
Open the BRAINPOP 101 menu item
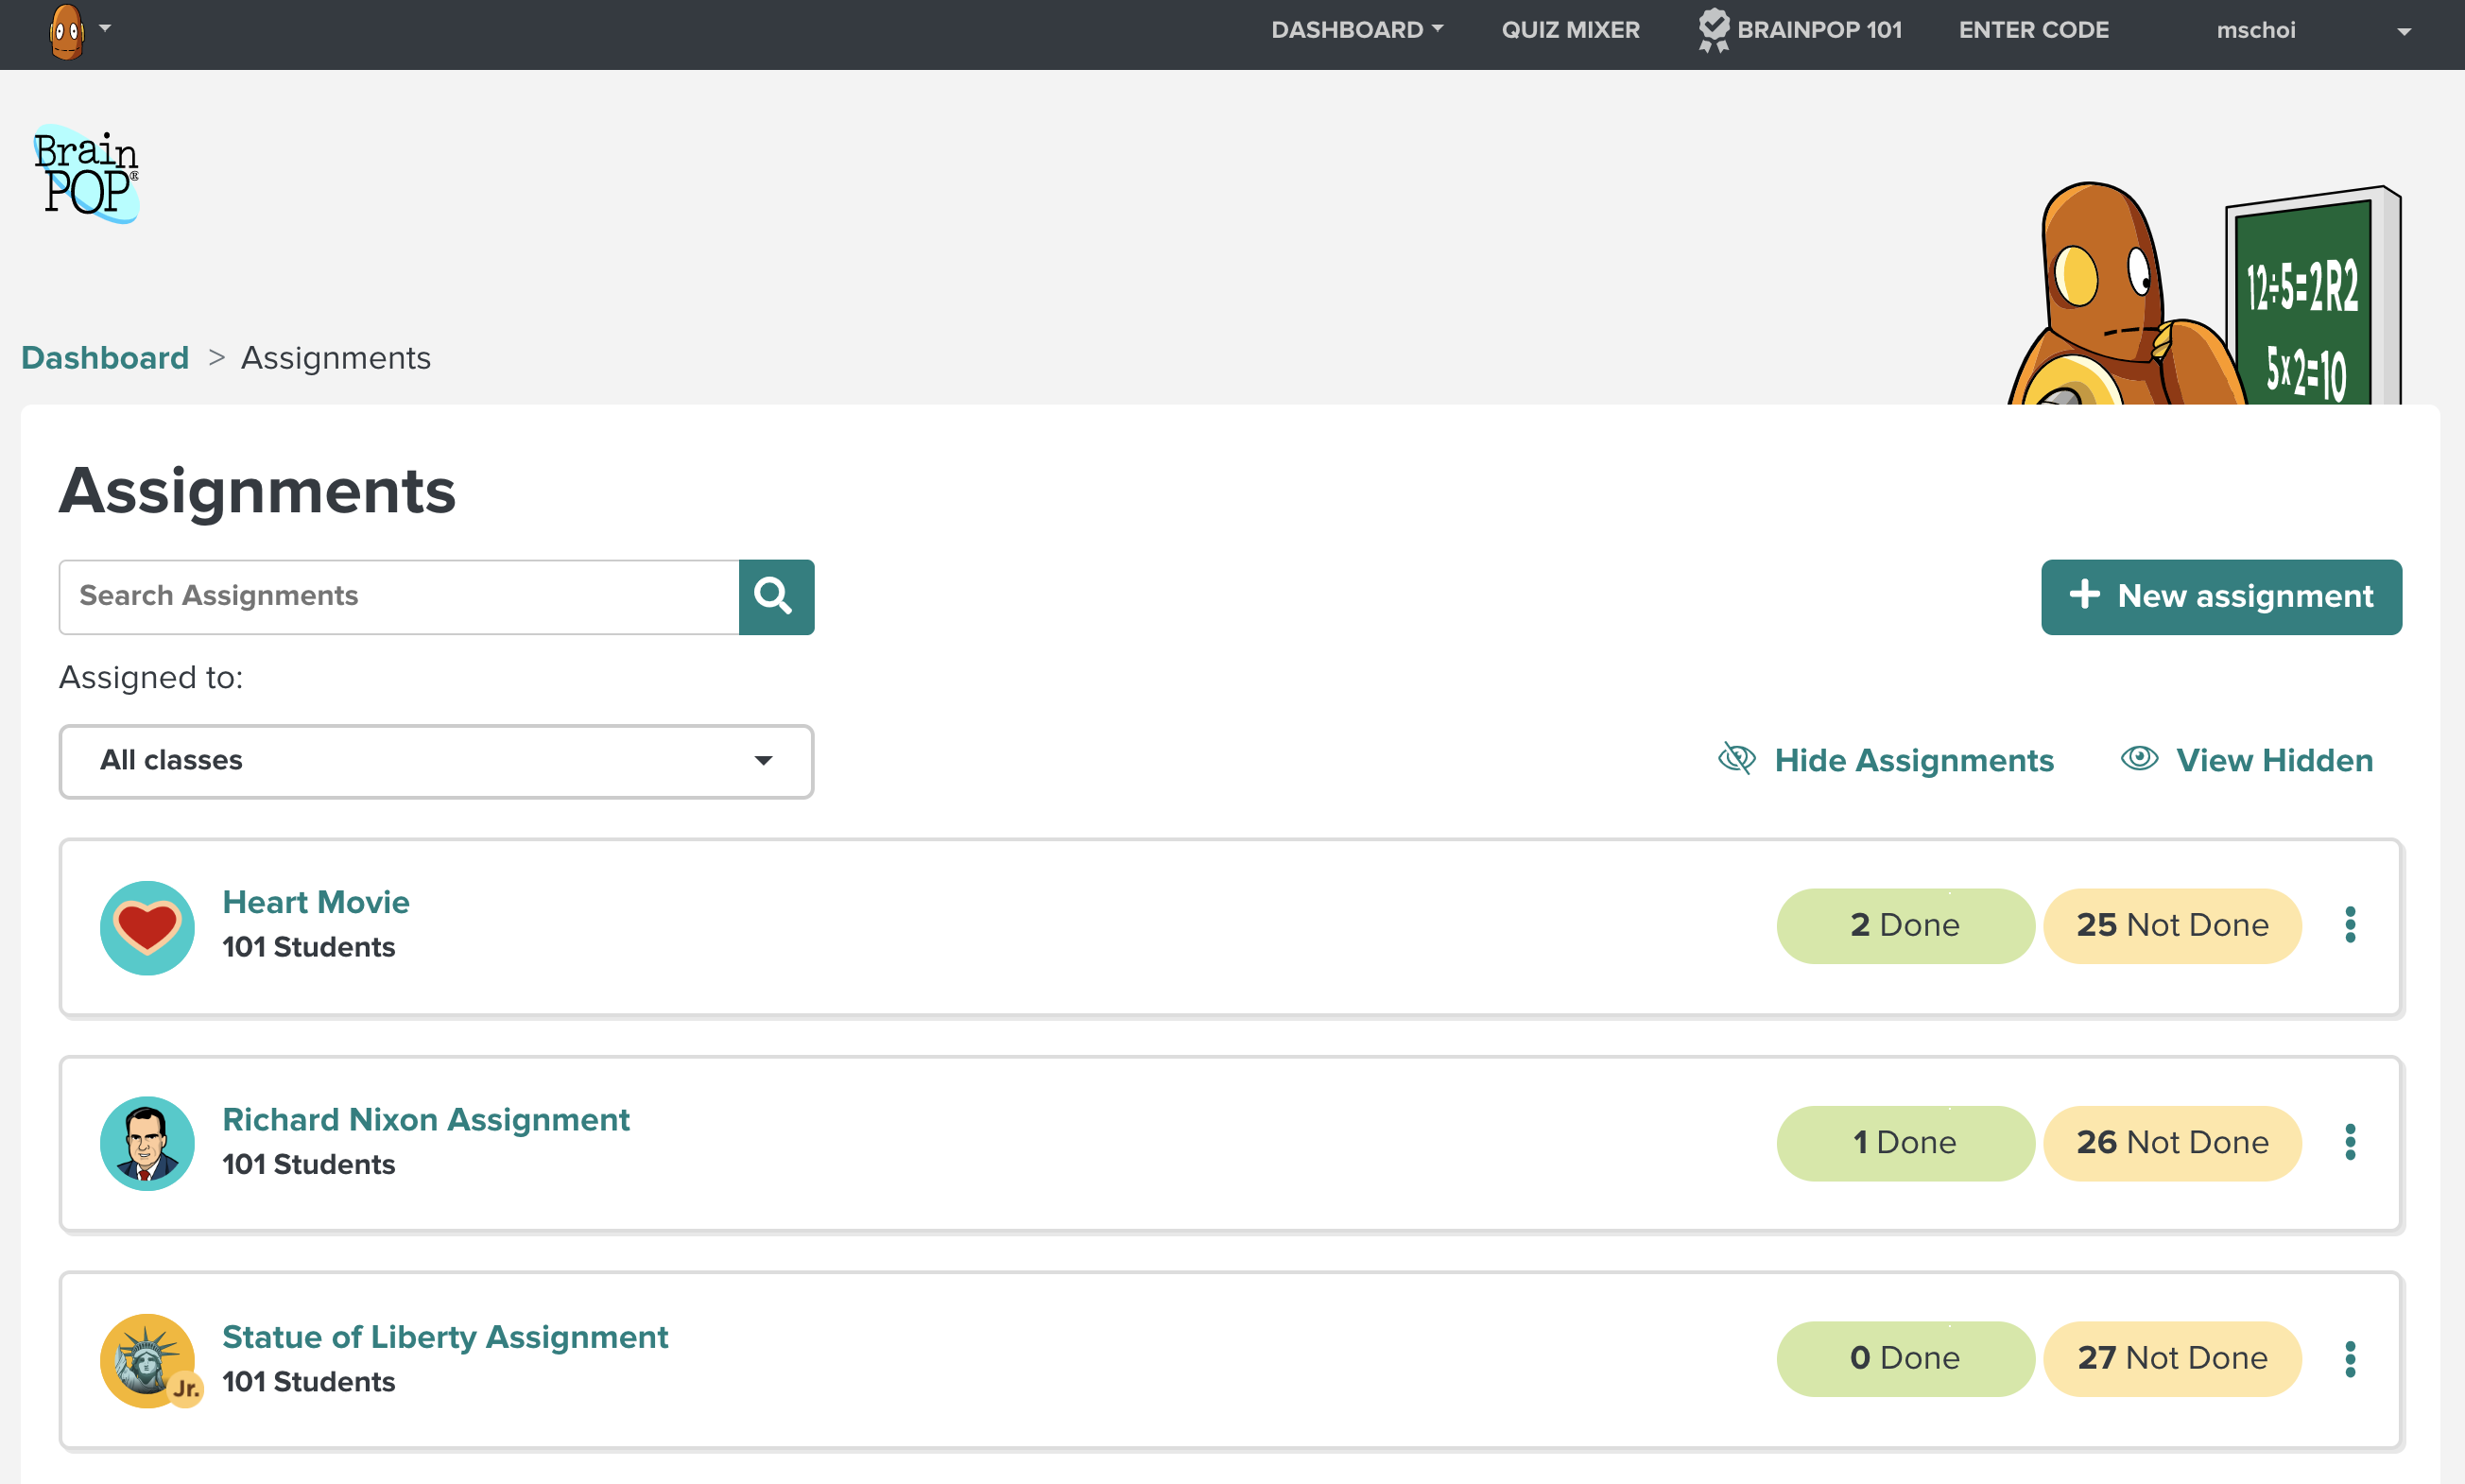1819,30
